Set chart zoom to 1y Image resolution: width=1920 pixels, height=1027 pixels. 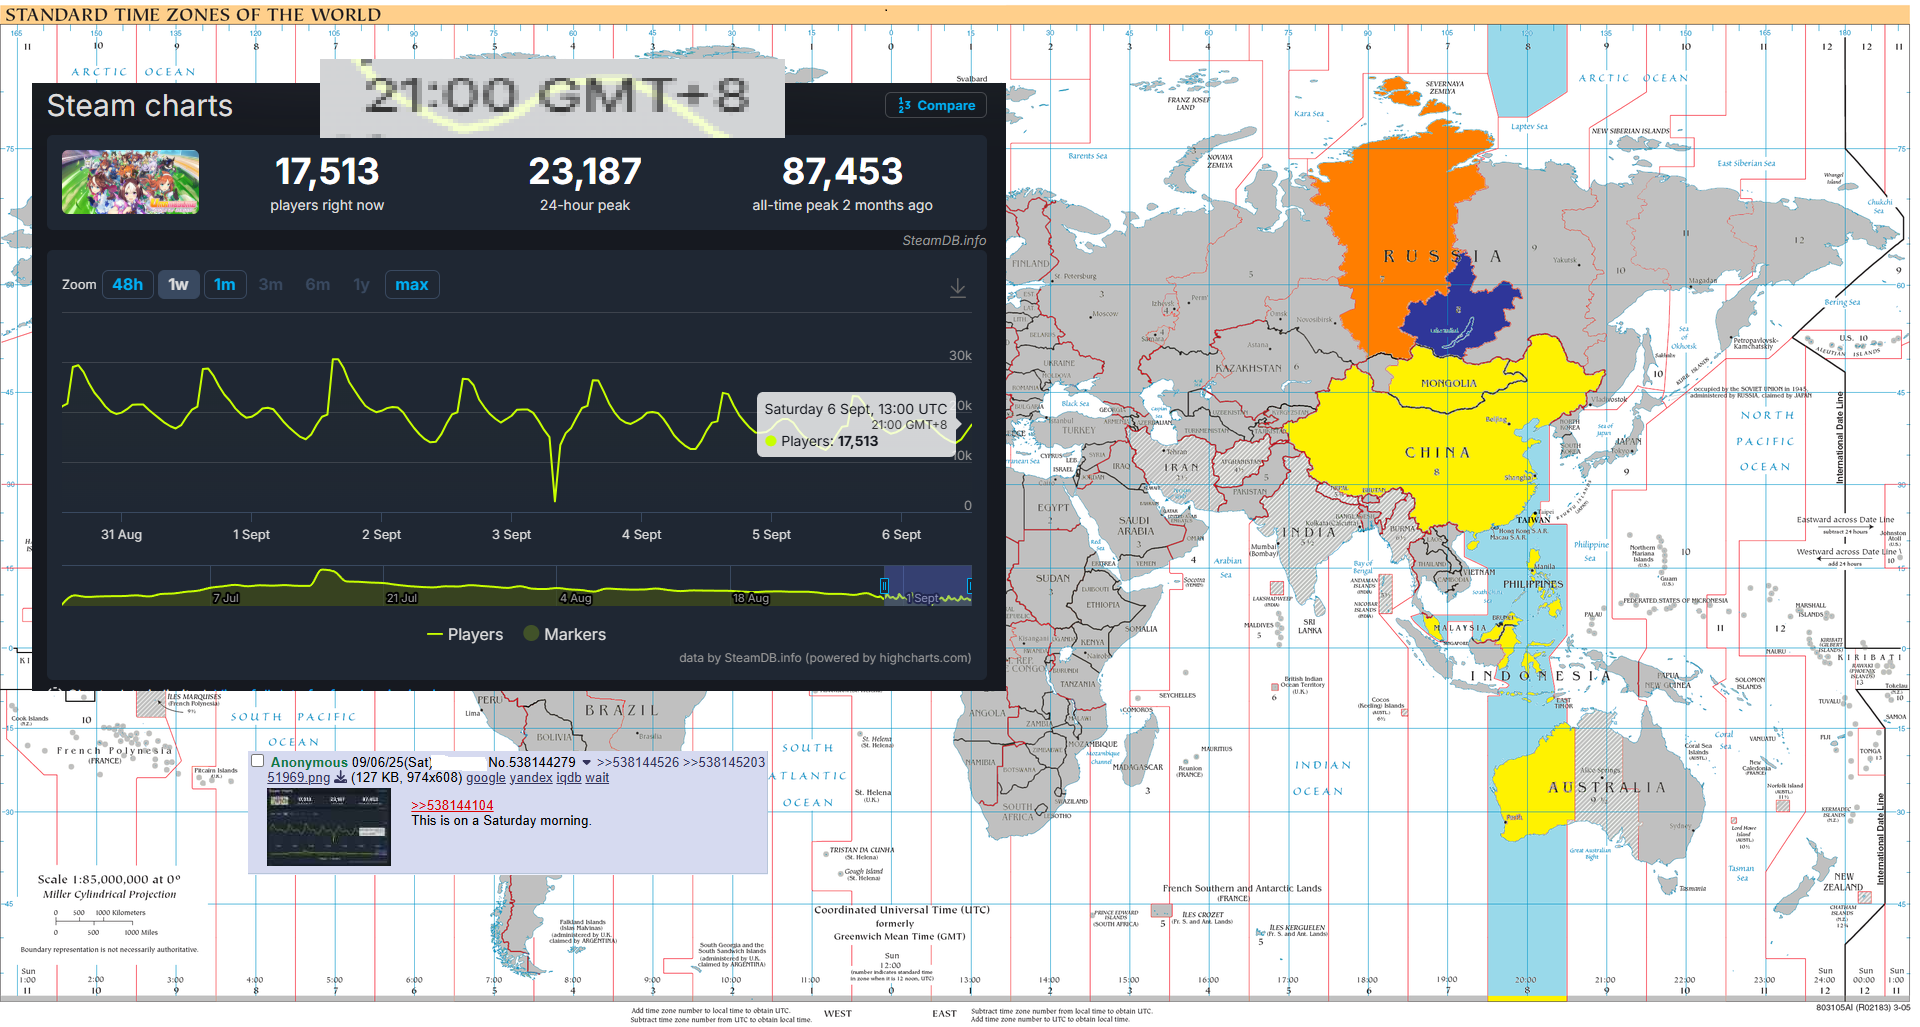click(361, 285)
